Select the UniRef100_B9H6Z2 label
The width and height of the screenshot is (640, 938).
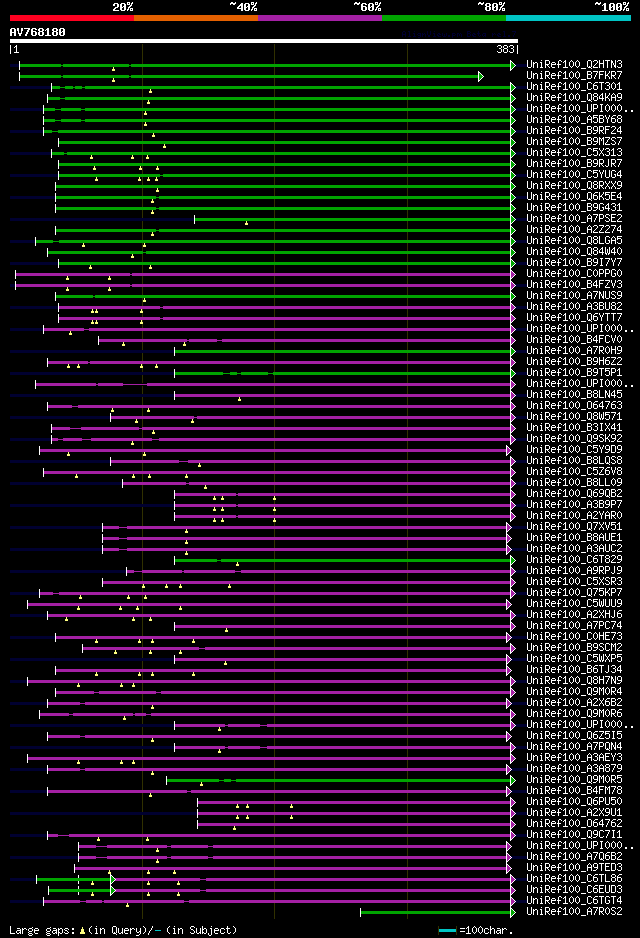coord(574,362)
